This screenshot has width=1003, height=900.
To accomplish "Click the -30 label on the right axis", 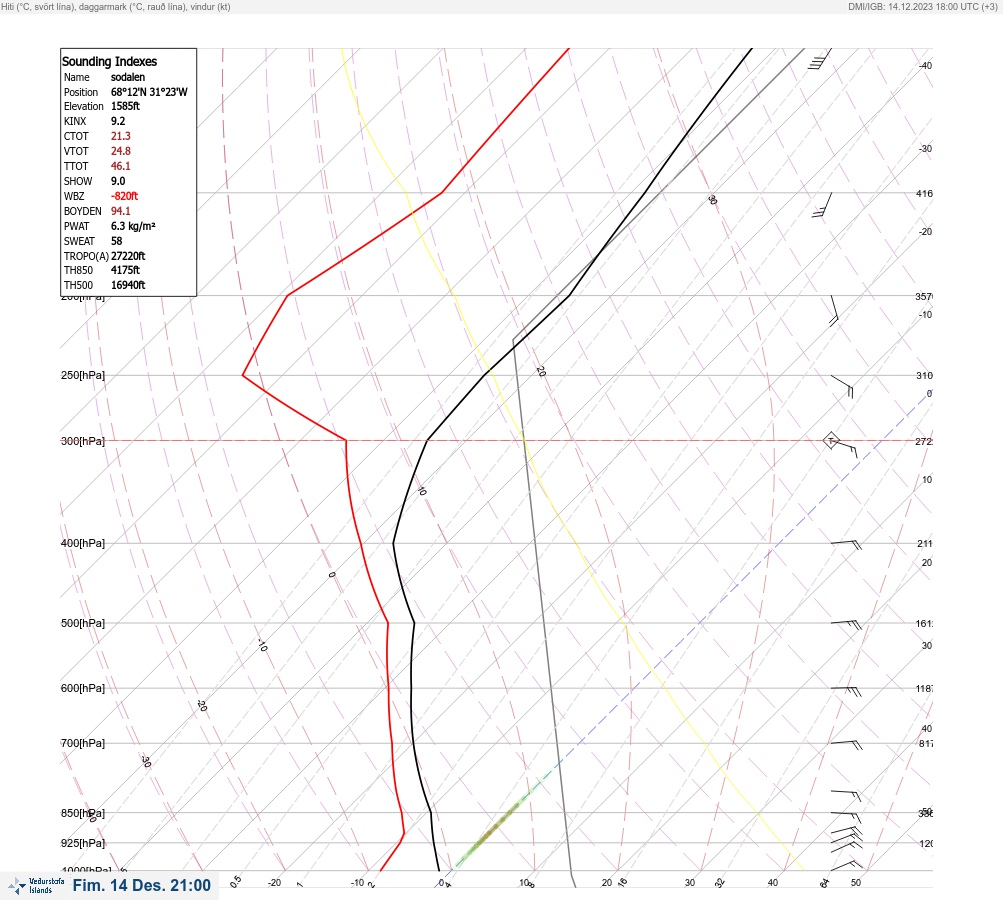I will 925,148.
